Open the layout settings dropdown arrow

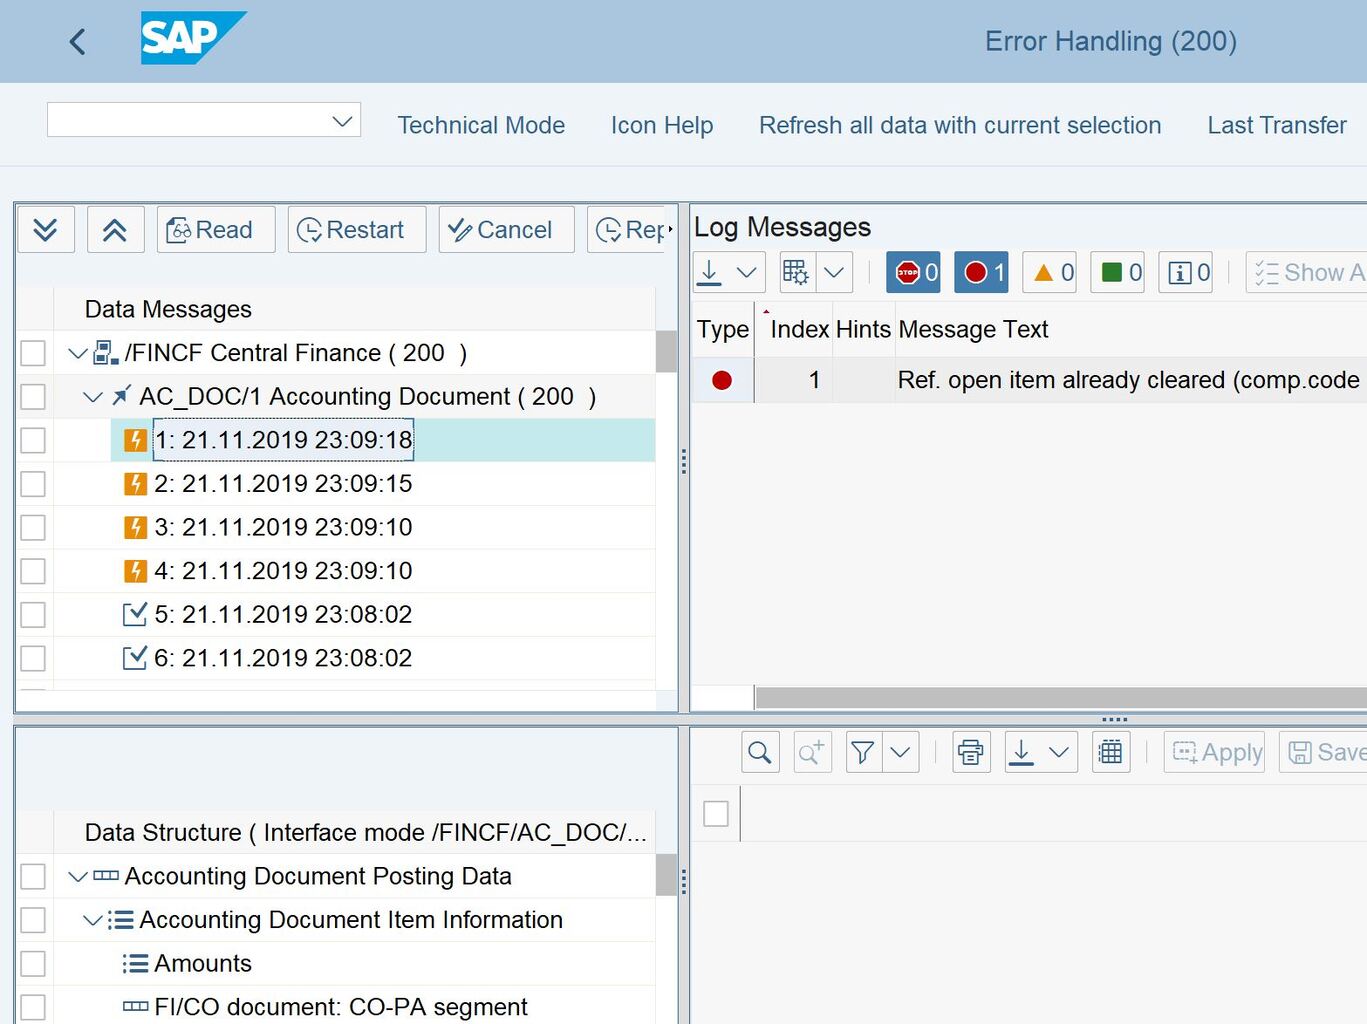click(834, 272)
